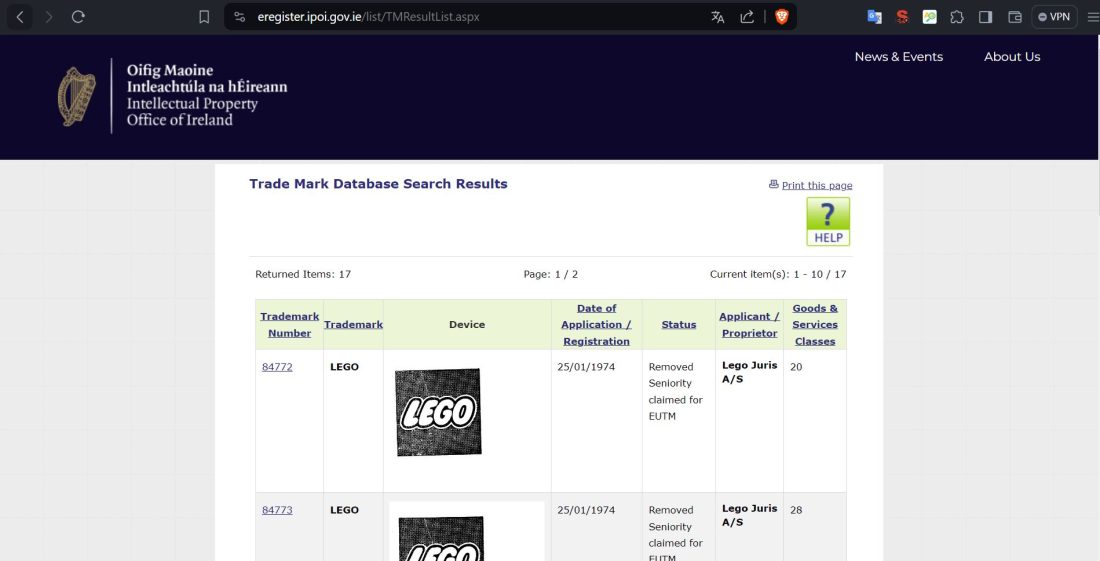Open Brave Shields lion icon
1100x561 pixels.
[x=782, y=17]
